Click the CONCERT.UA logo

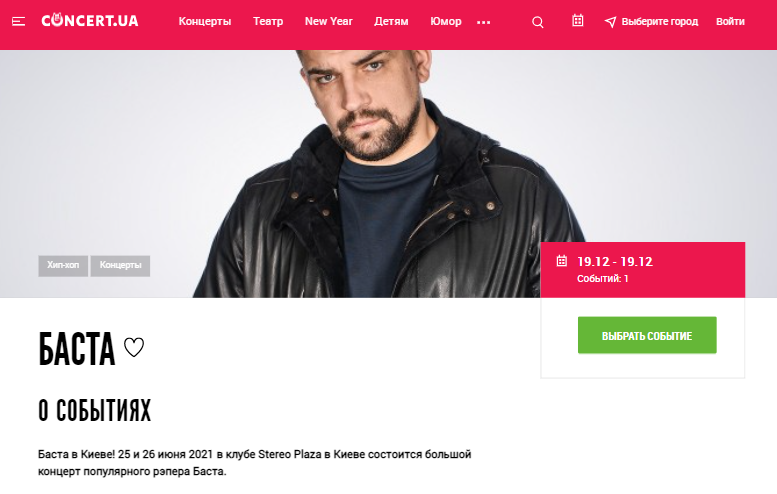tap(90, 21)
